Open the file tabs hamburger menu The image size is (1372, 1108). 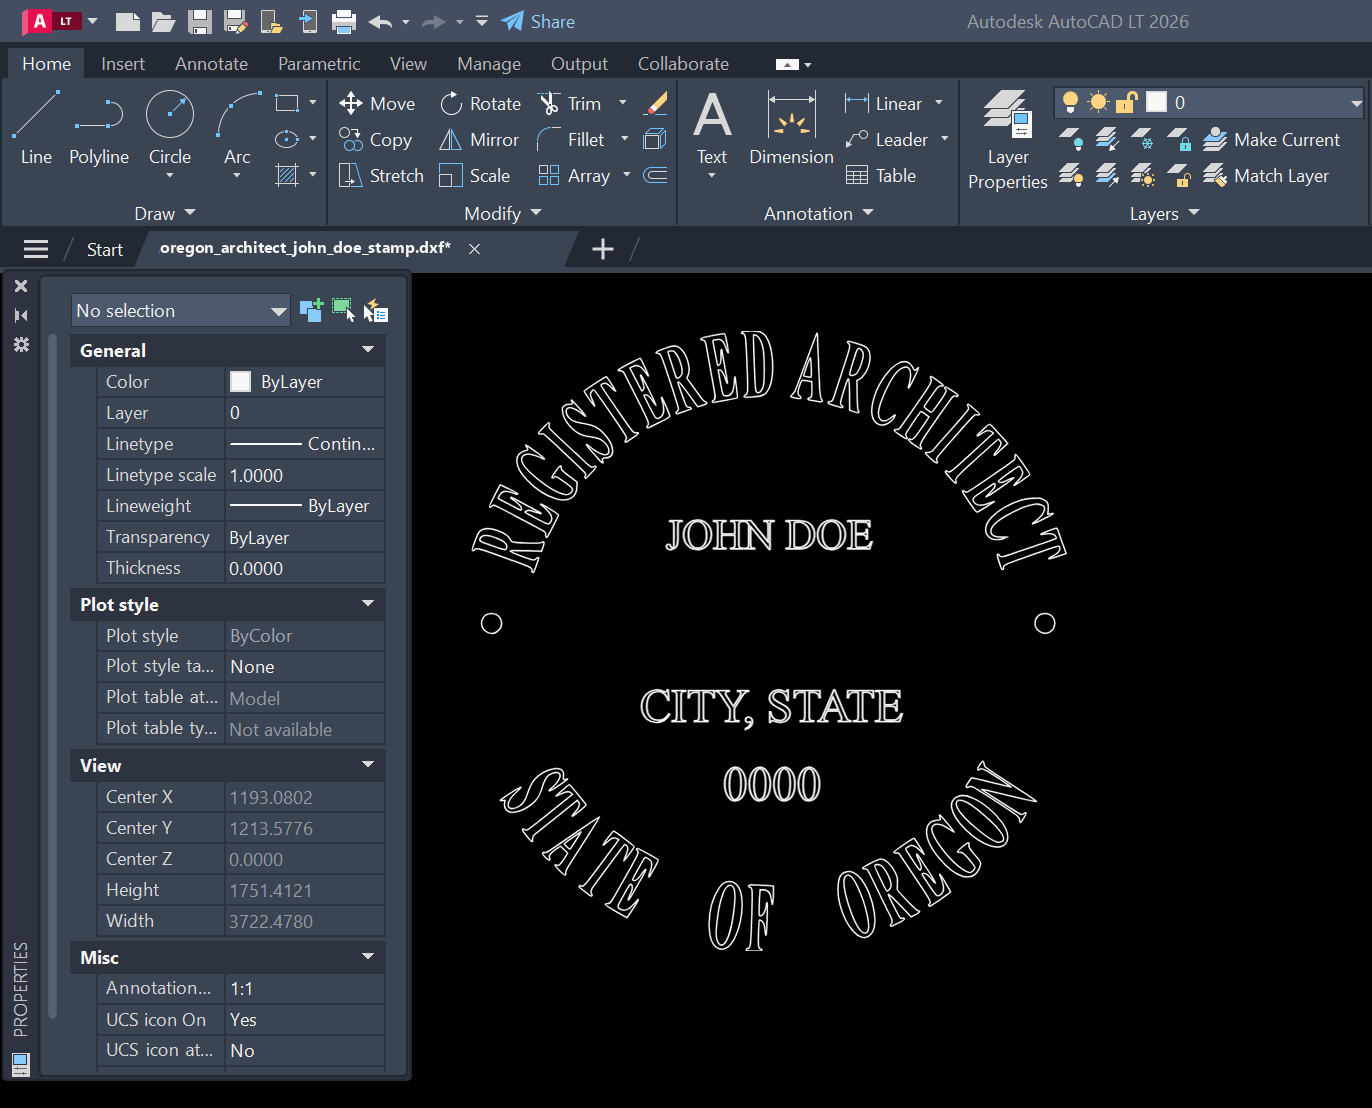tap(36, 249)
